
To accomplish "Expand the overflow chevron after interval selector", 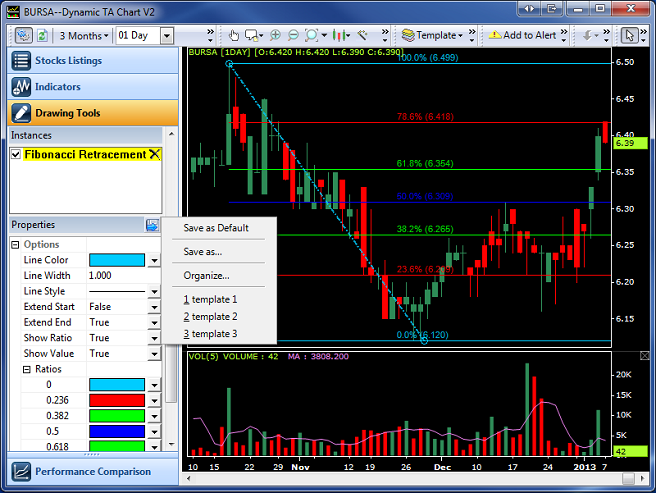I will (x=210, y=35).
